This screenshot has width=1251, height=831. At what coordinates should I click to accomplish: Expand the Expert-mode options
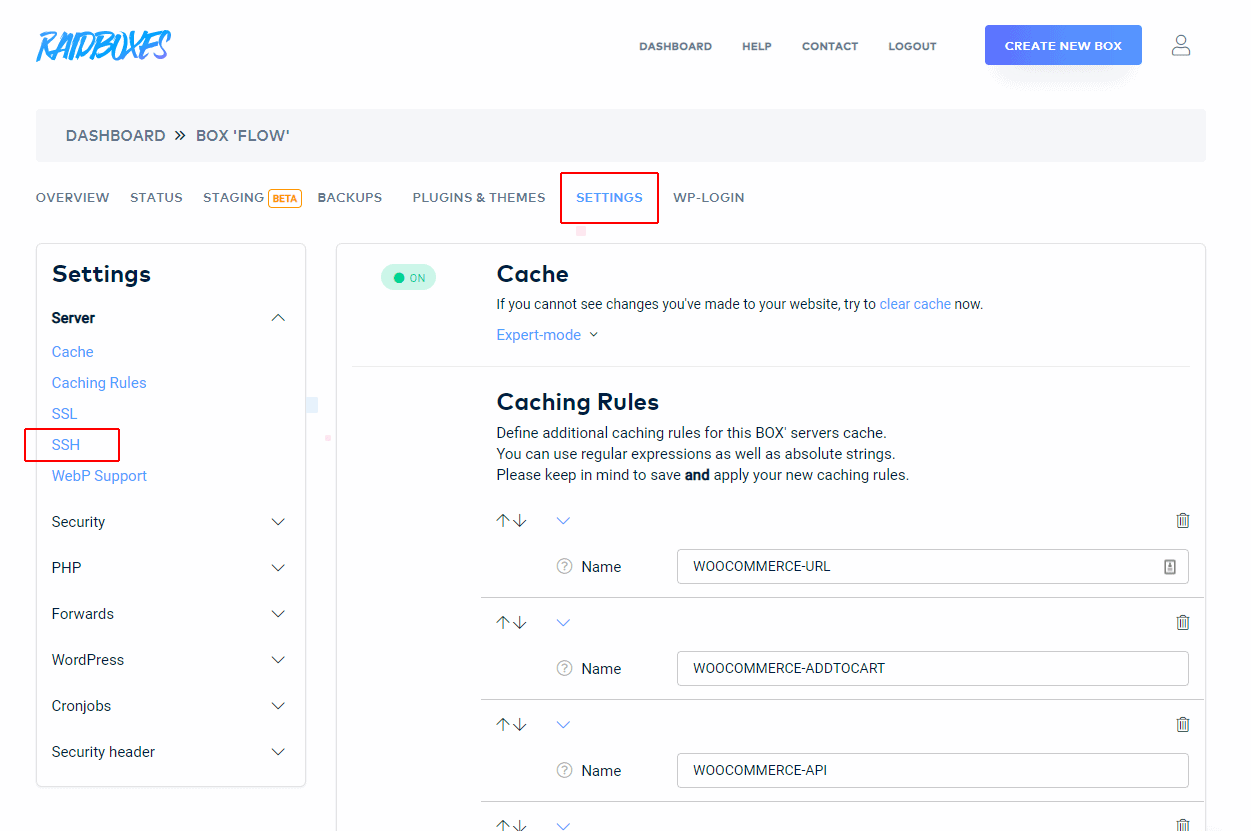tap(547, 335)
